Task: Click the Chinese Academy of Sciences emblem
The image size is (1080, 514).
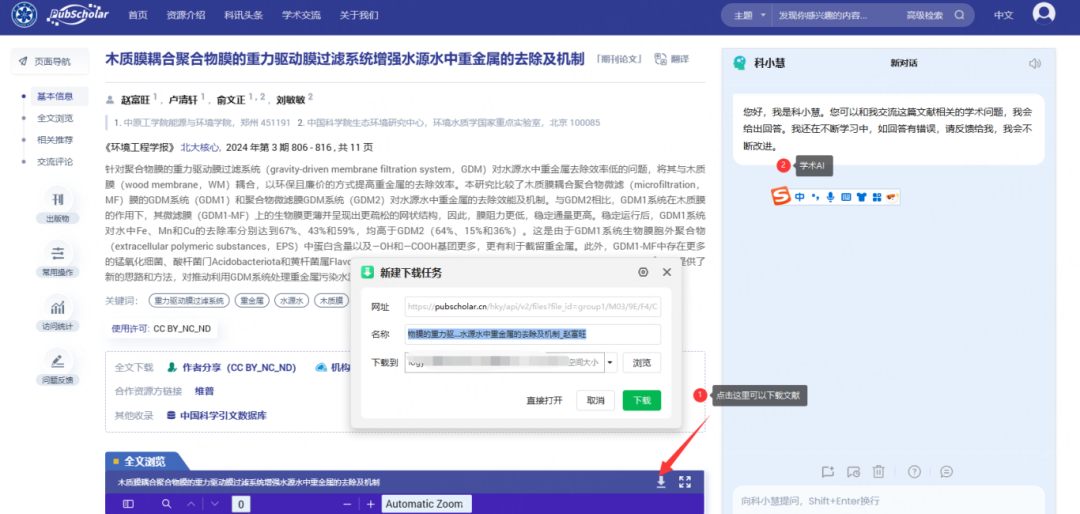Action: point(24,14)
